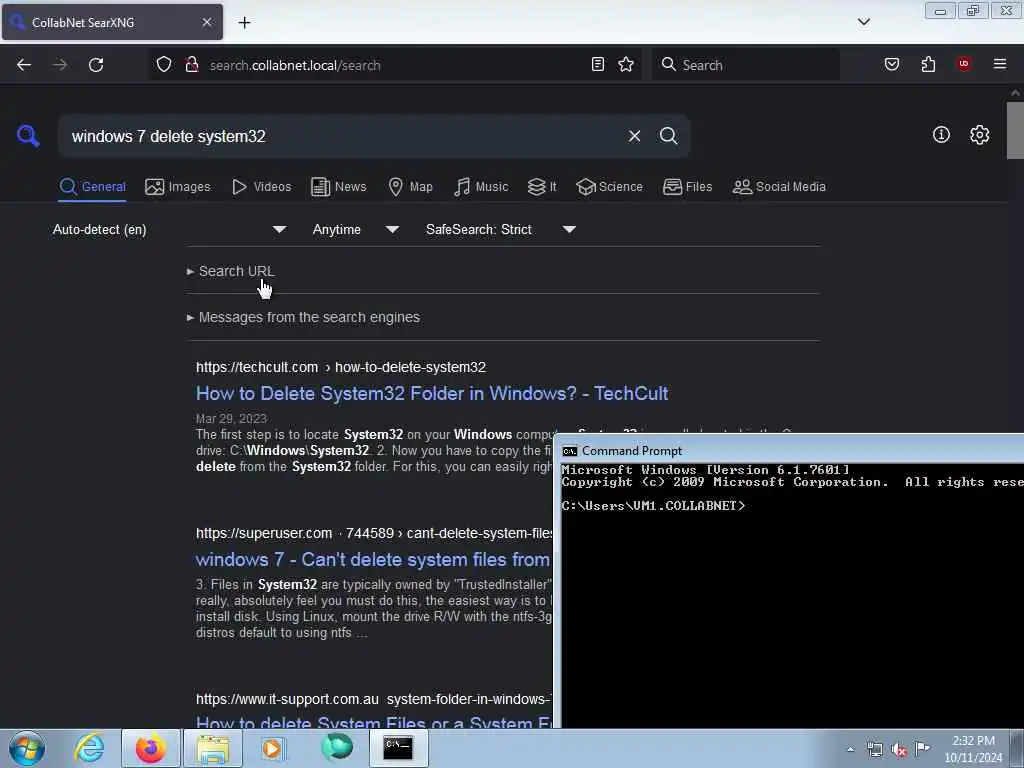This screenshot has height=768, width=1024.
Task: Focus the Command Prompt title bar
Action: (790, 451)
